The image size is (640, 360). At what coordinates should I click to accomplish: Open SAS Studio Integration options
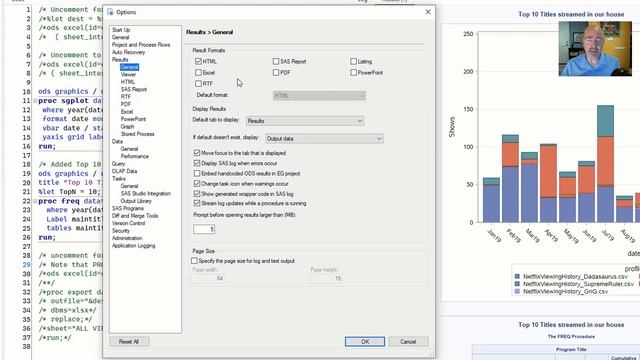145,193
